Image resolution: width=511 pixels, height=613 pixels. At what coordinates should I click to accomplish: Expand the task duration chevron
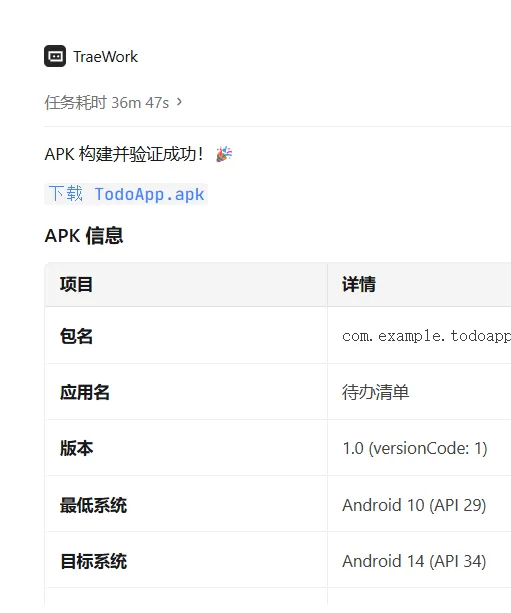click(179, 102)
